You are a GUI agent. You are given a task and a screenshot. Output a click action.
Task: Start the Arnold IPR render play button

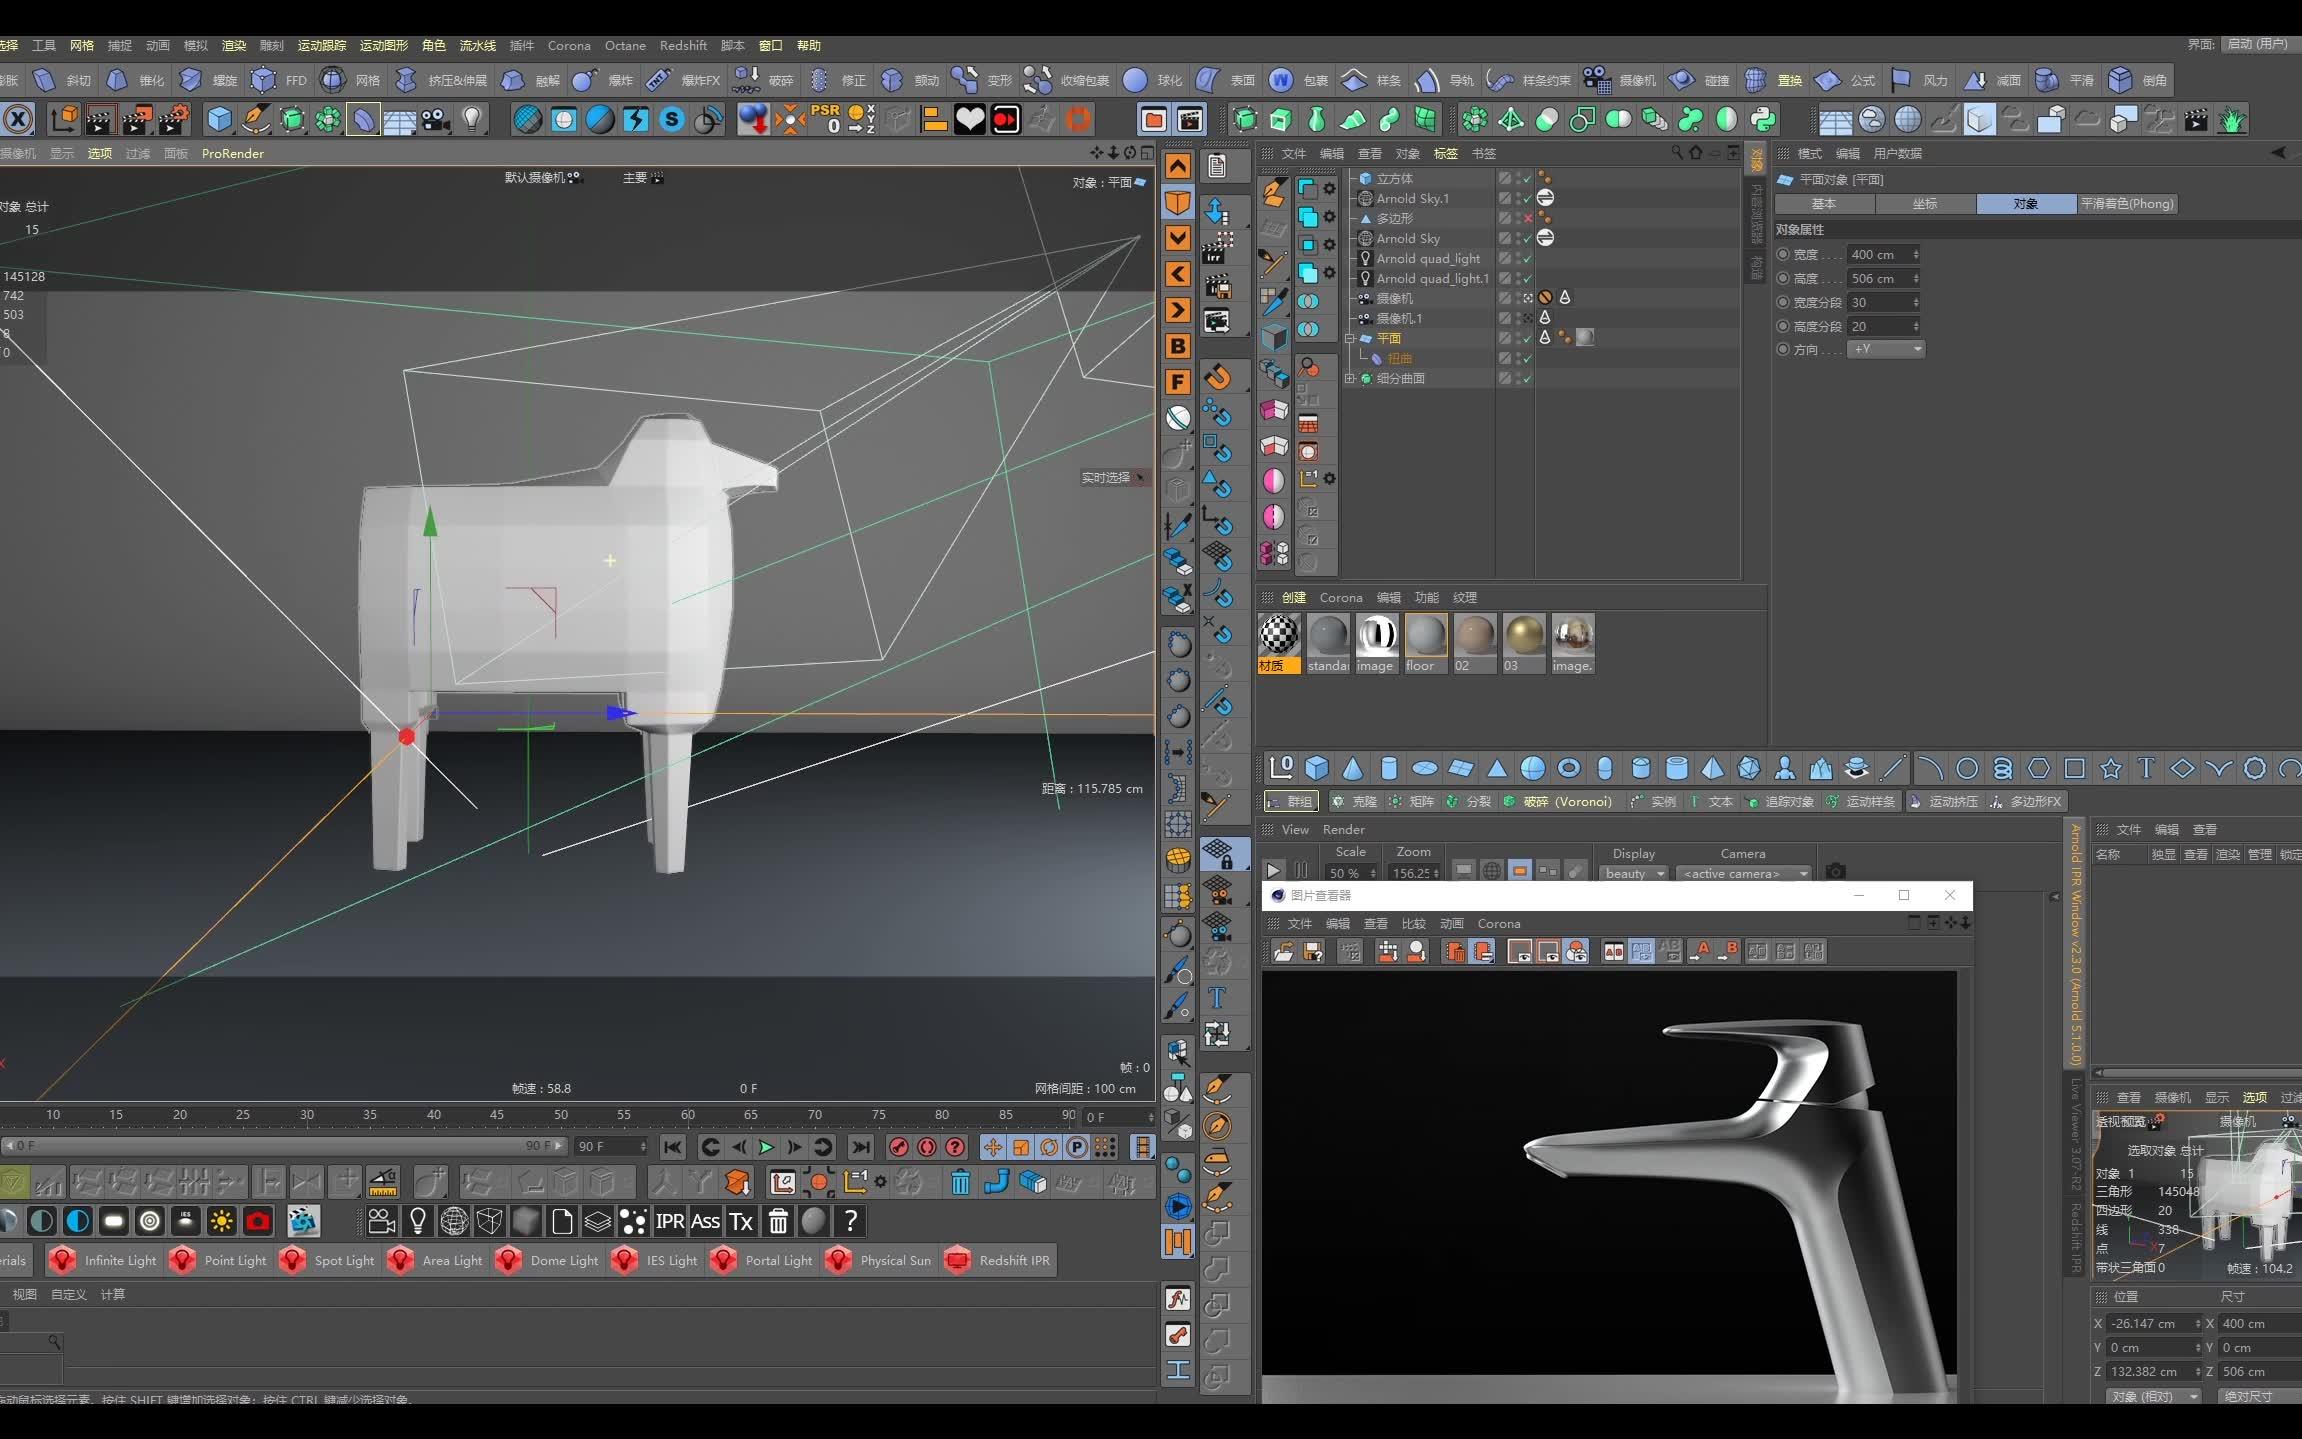click(1273, 872)
